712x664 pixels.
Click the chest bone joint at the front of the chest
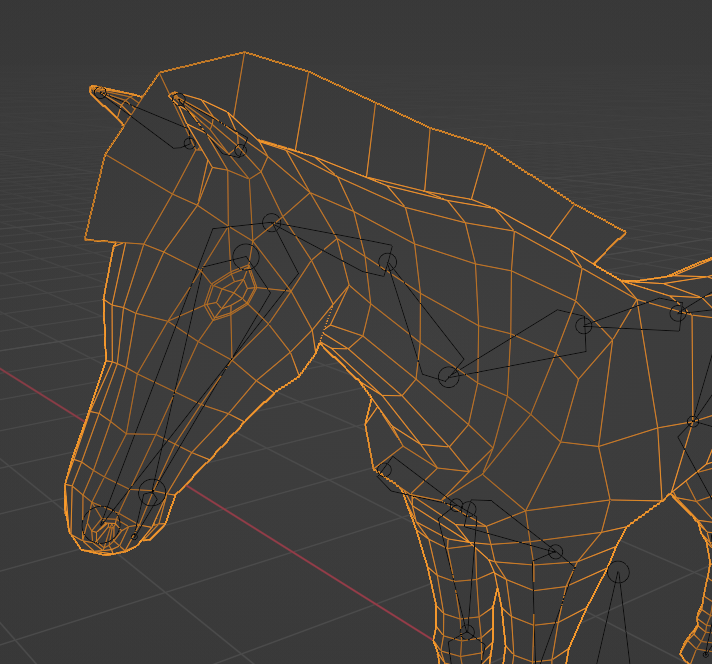click(x=384, y=469)
